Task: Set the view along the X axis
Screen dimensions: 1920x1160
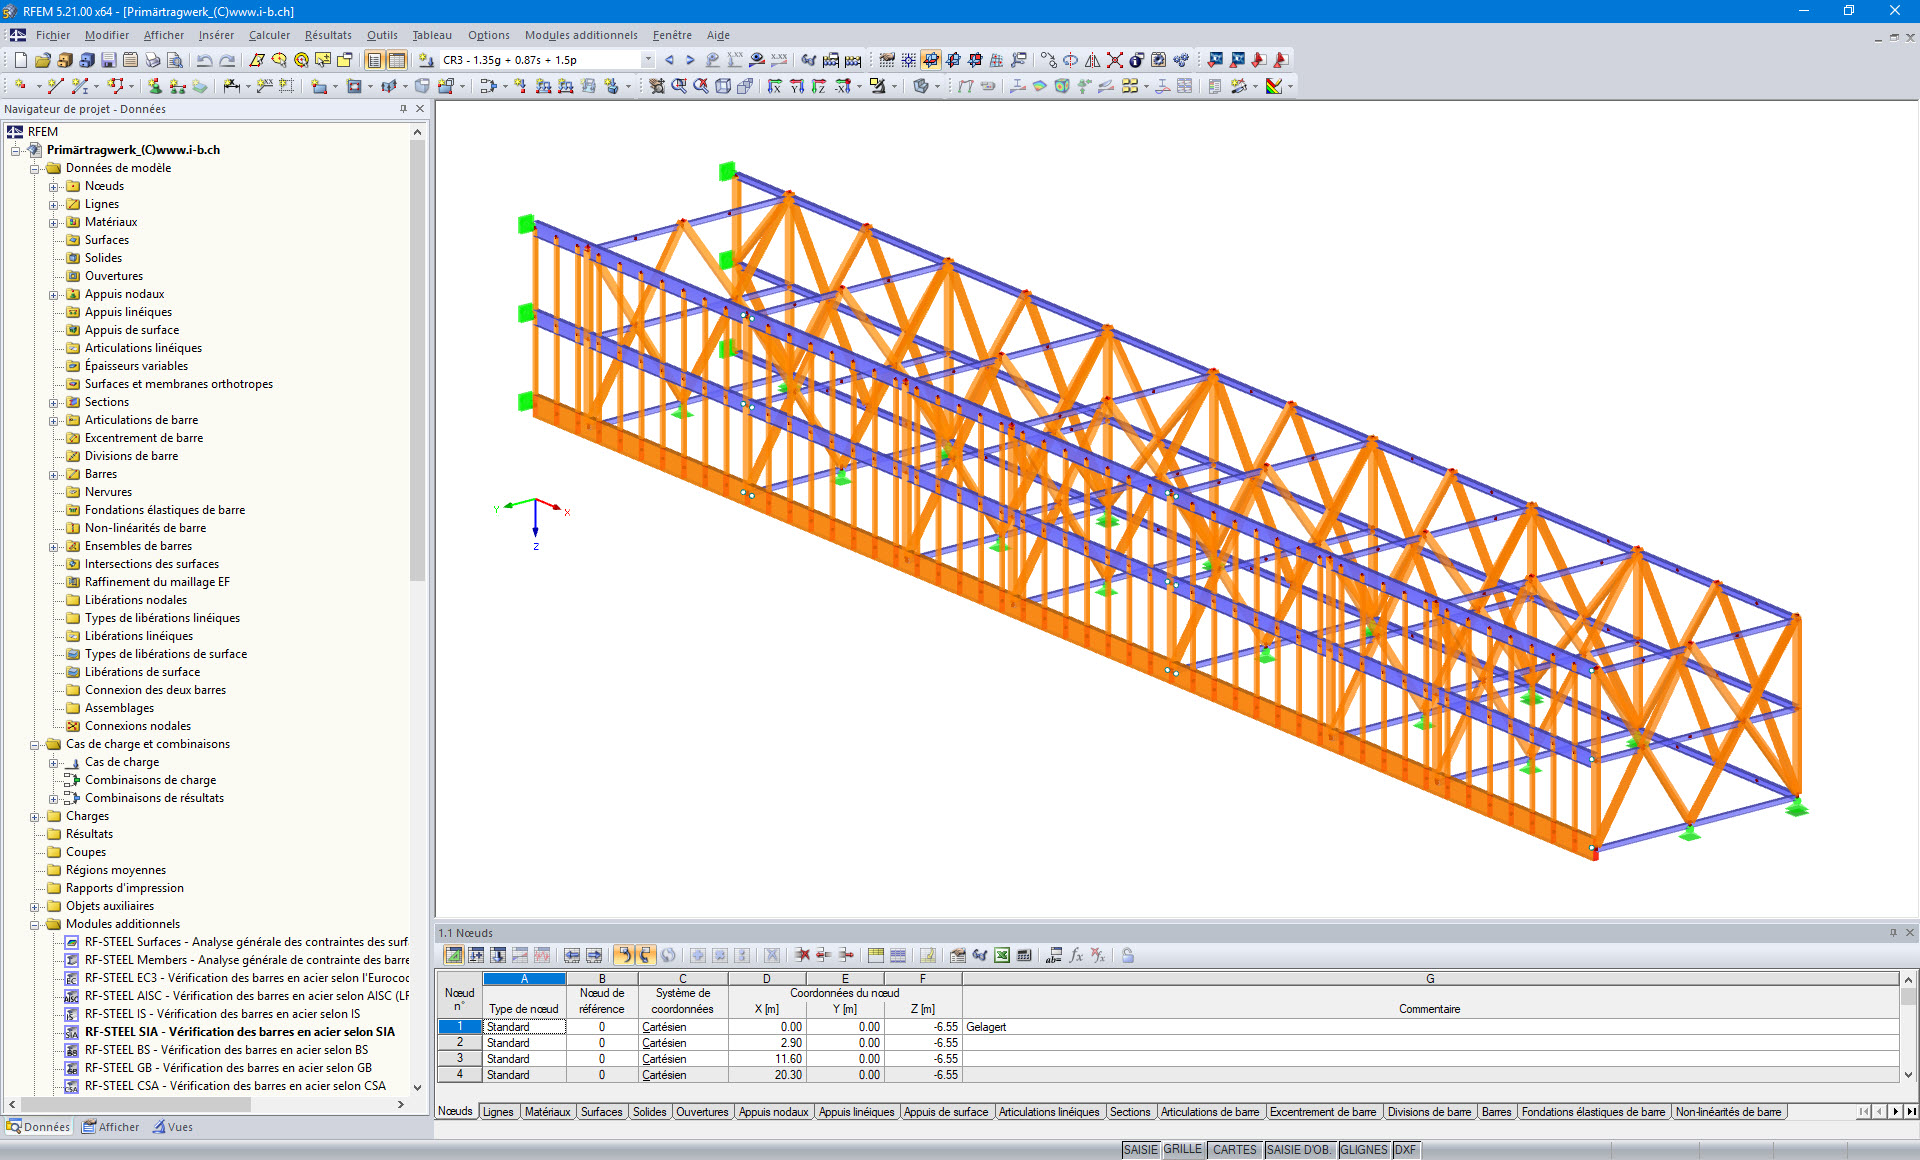Action: tap(776, 86)
